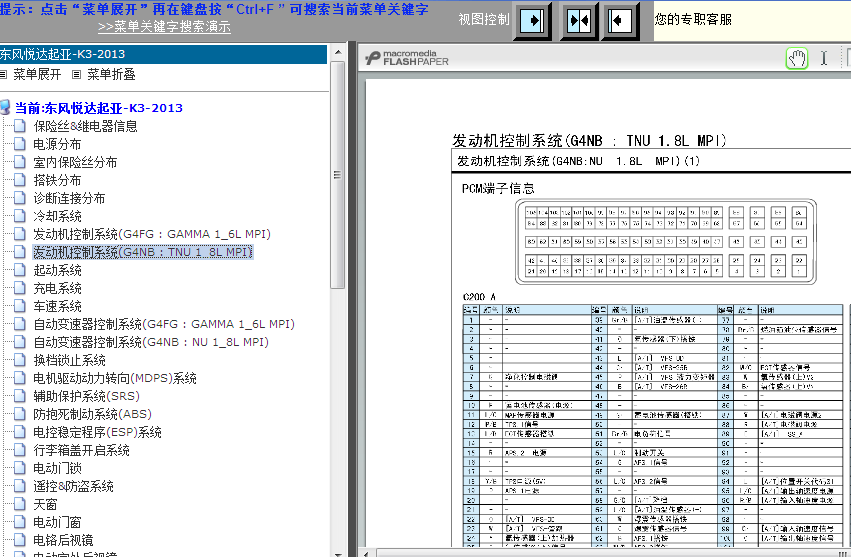
Task: Open 防抱死制动系统(ABS) tree item
Action: coord(92,414)
